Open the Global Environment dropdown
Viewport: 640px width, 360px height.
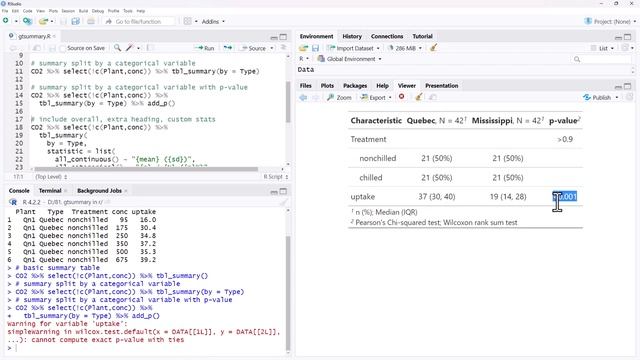(349, 59)
